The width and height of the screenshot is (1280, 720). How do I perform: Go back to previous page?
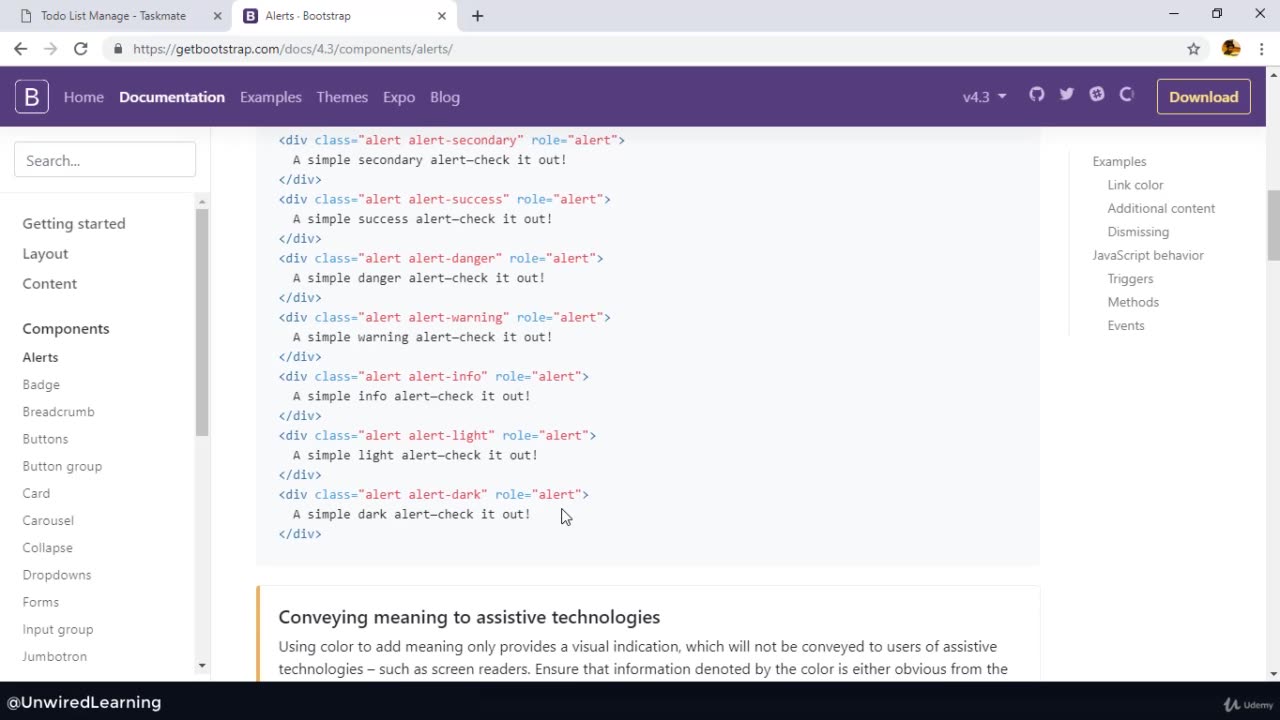(21, 48)
